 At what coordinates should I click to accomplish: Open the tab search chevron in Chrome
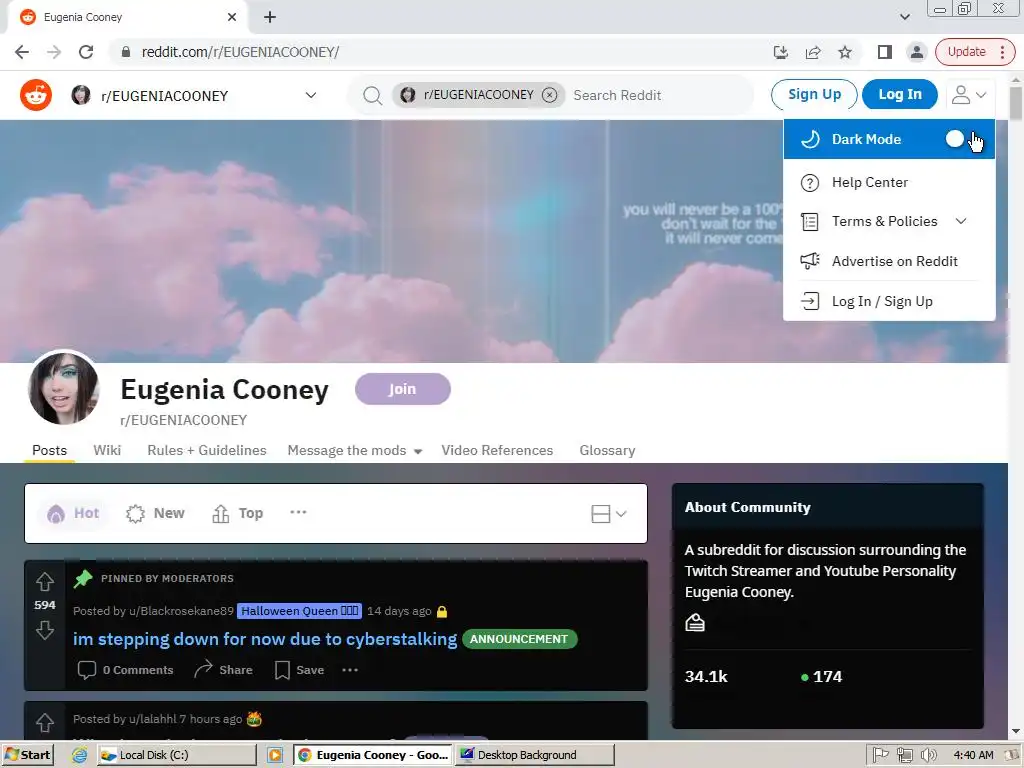pyautogui.click(x=904, y=17)
